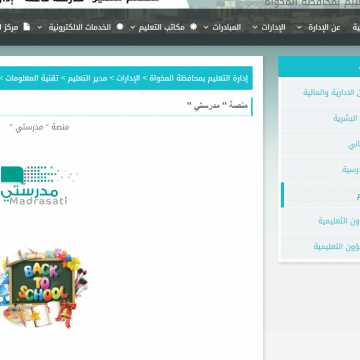Select the highlighted active sidebar item
Screen dimensions: 360x360
pyautogui.click(x=320, y=195)
